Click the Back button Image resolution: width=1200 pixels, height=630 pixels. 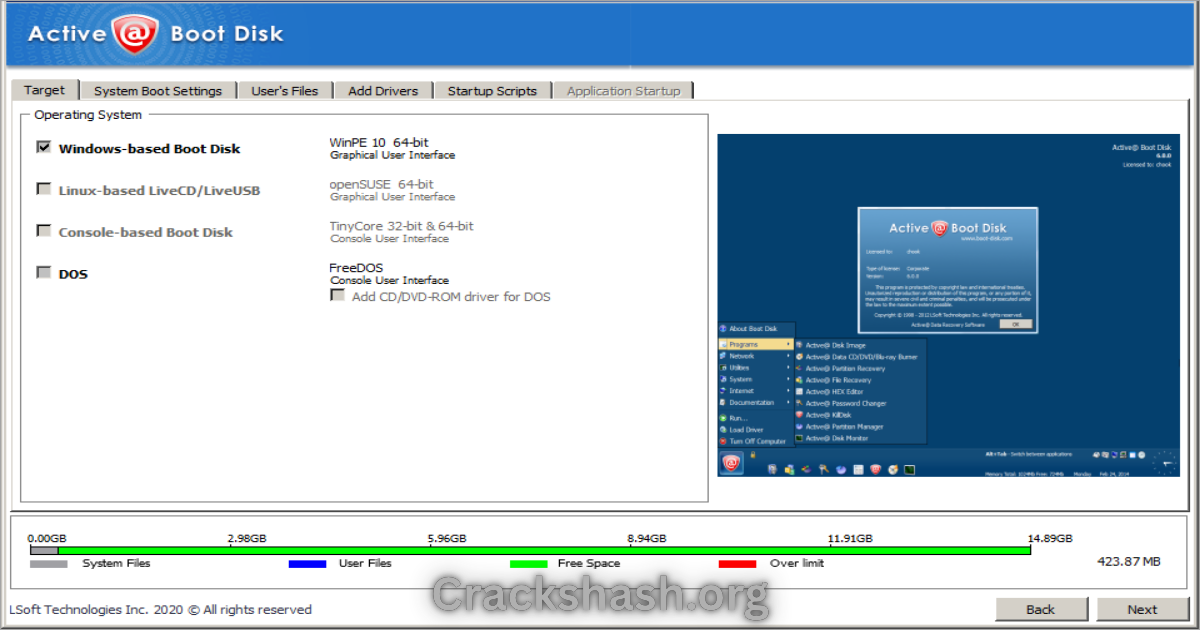pyautogui.click(x=1041, y=608)
